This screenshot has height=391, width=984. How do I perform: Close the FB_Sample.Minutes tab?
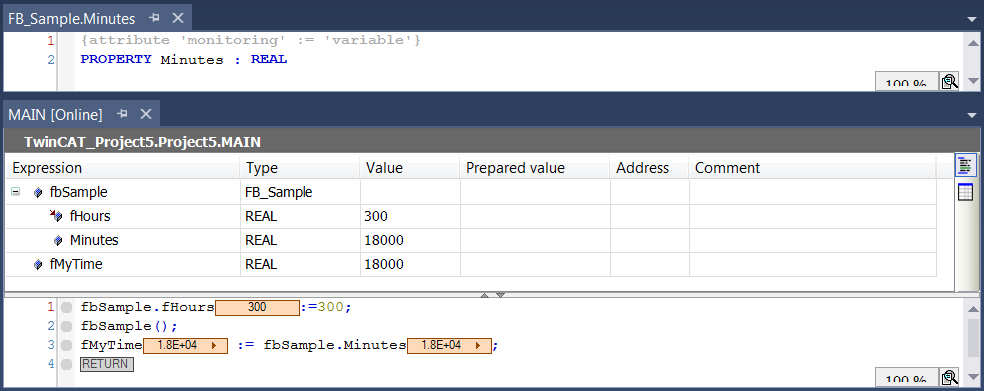point(178,18)
